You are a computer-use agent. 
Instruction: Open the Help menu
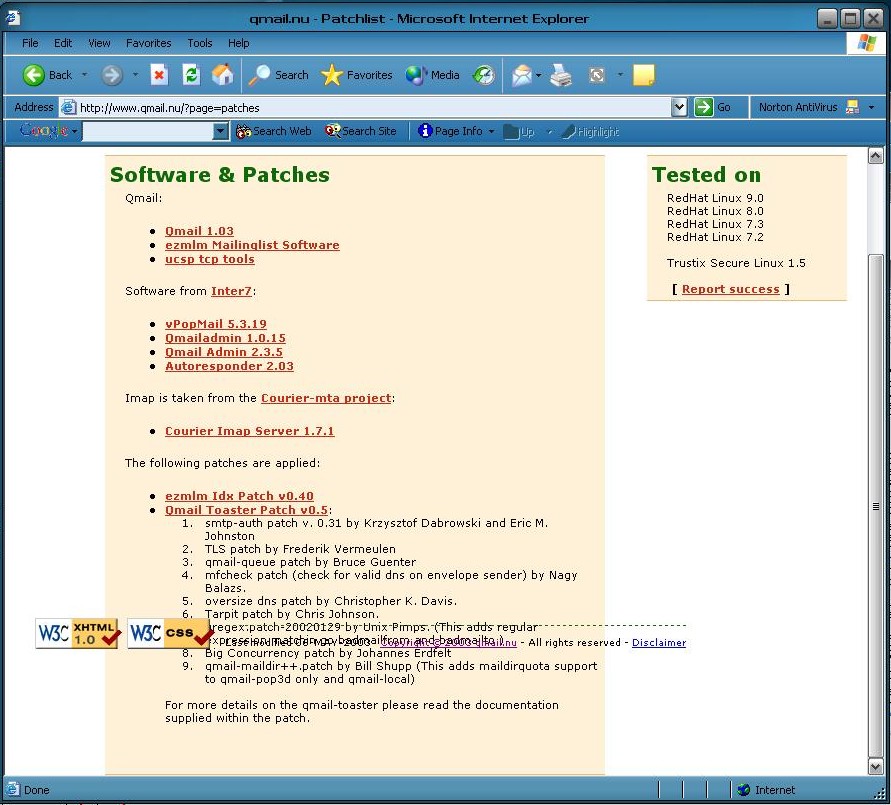239,43
